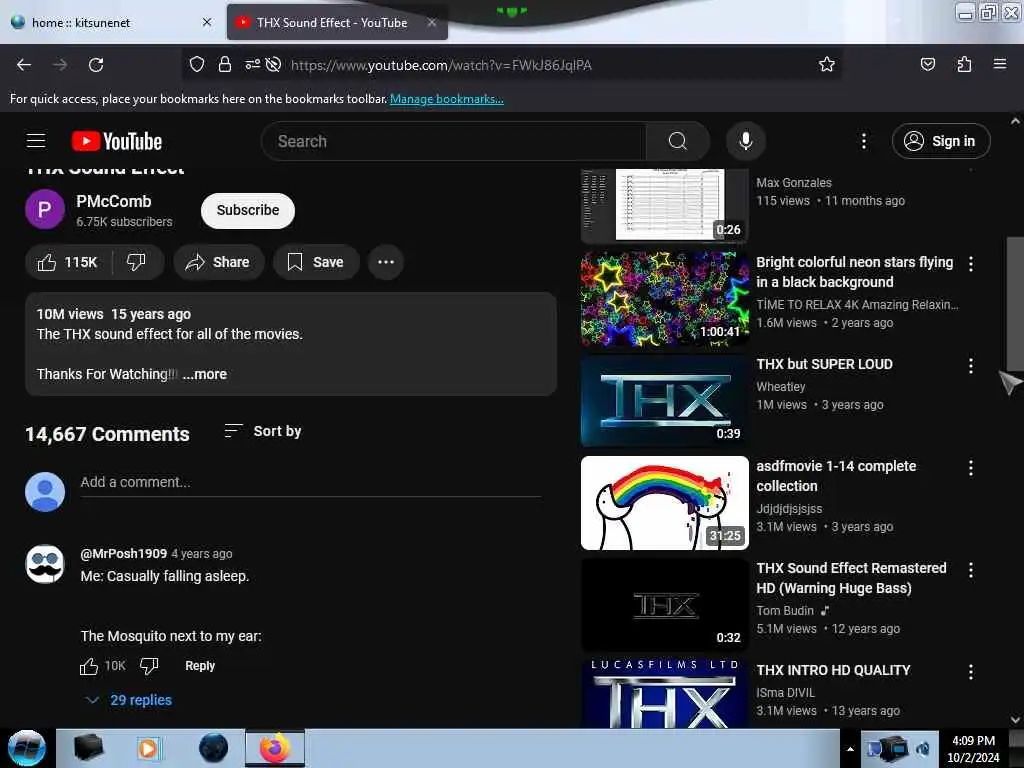Viewport: 1024px width, 768px height.
Task: Play the THX Remastered 0:32 thumbnail
Action: 665,605
